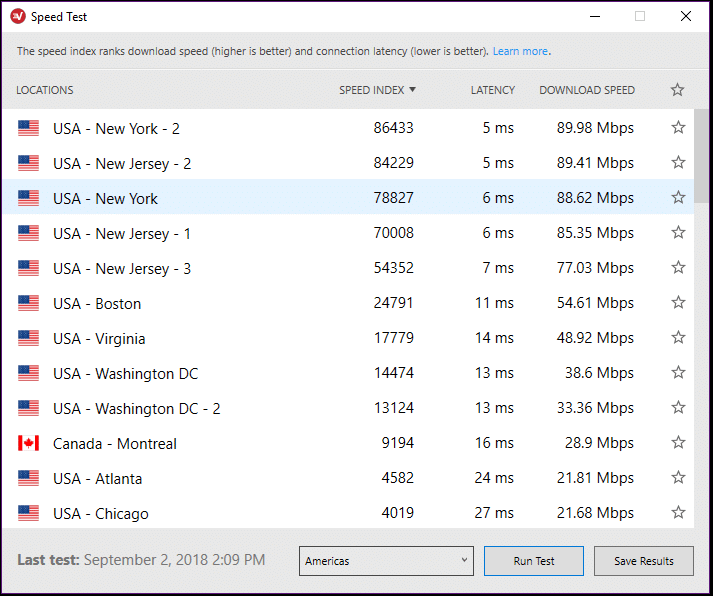Select the USA - Virginia location

348,338
